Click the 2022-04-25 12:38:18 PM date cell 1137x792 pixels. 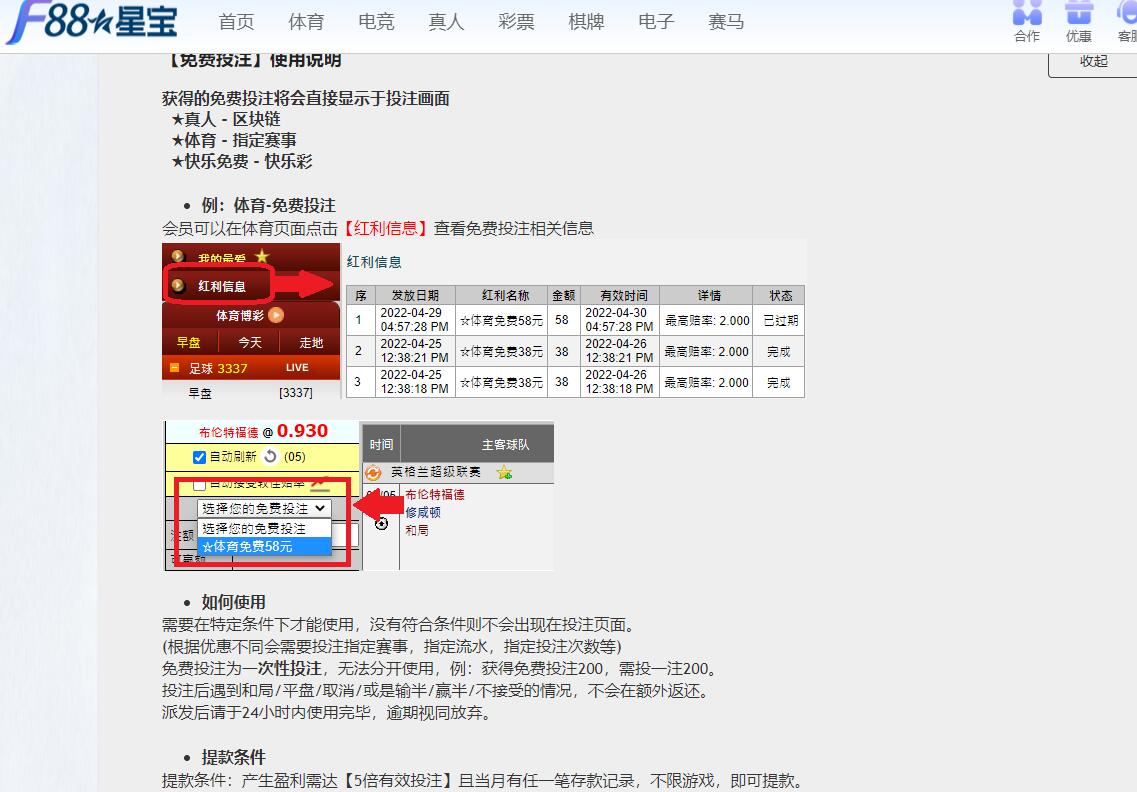415,382
